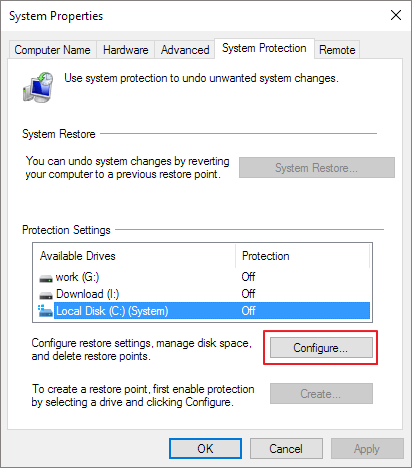The image size is (412, 468).
Task: Select the System Protection tab
Action: point(264,49)
